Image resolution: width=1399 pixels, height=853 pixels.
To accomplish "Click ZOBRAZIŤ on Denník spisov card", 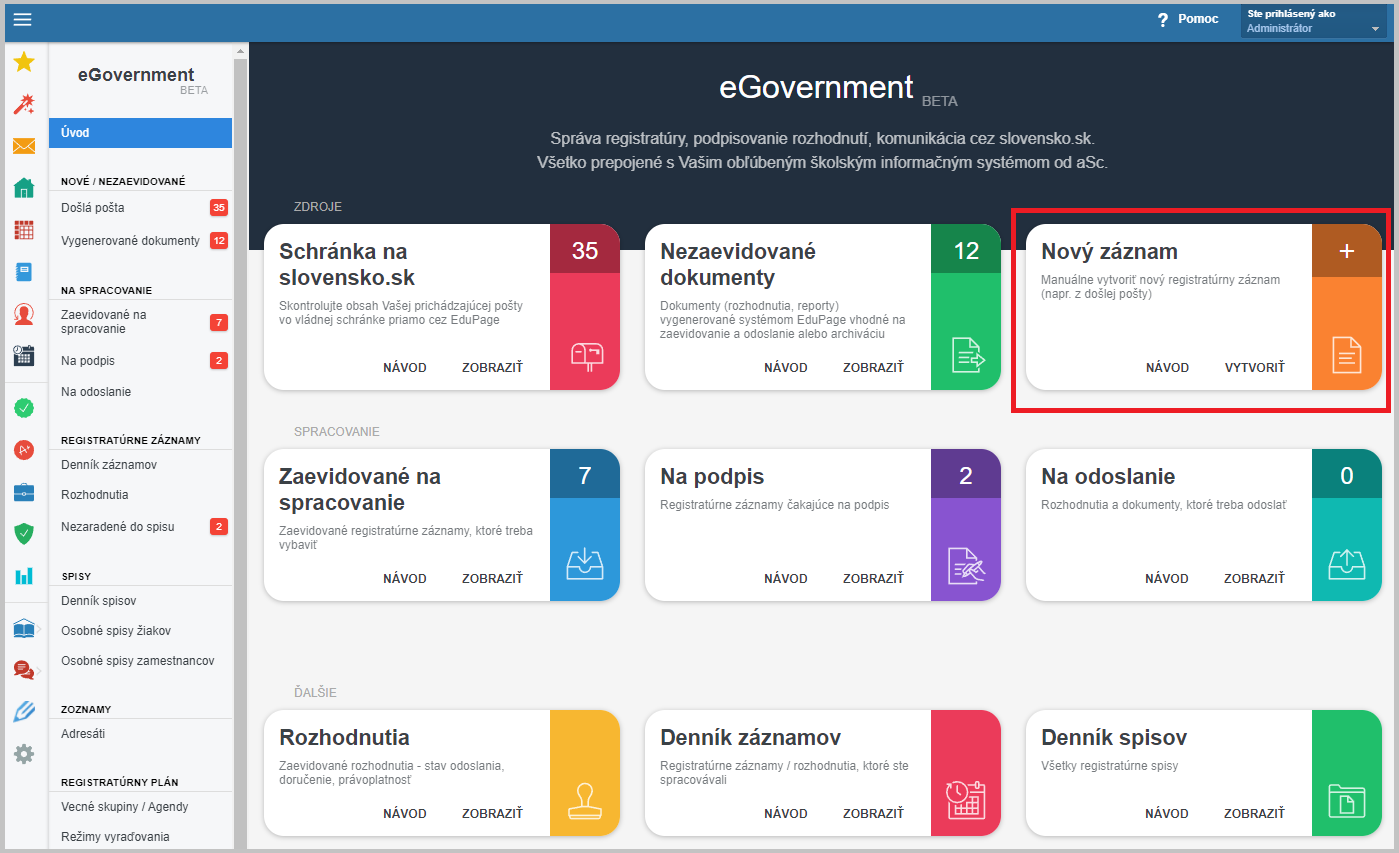I will [x=1254, y=814].
